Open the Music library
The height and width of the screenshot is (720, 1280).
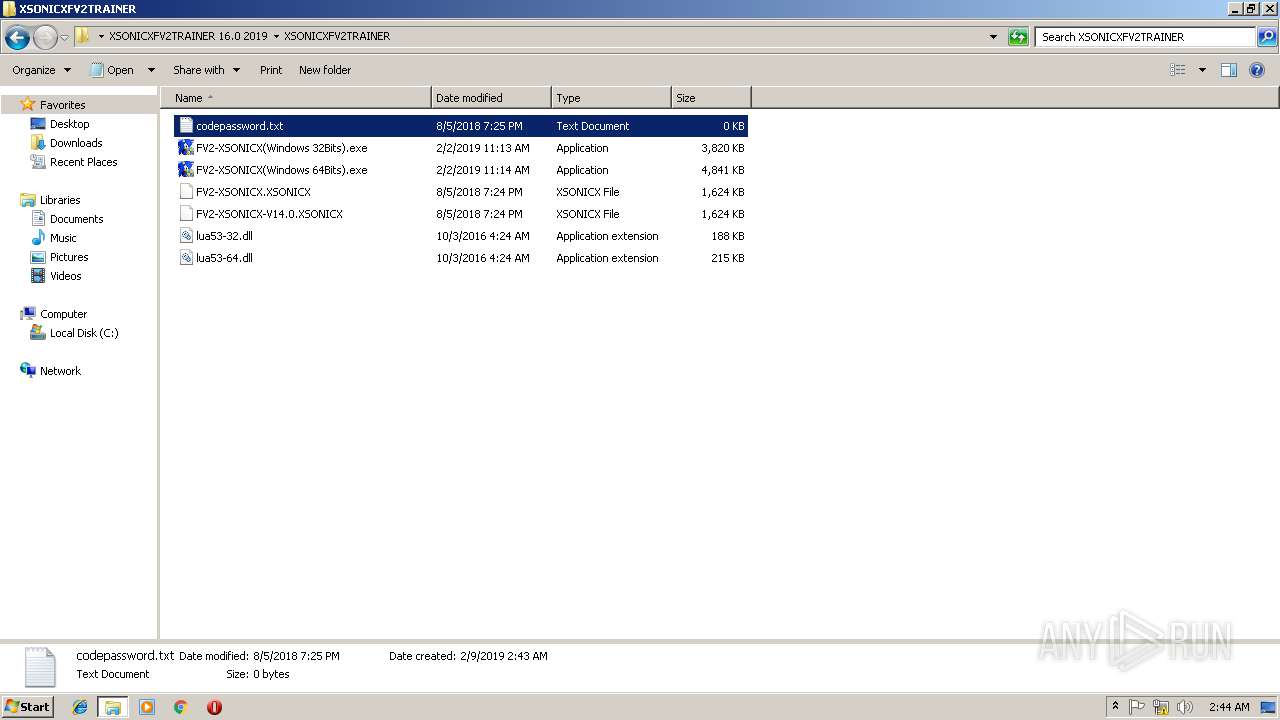63,238
